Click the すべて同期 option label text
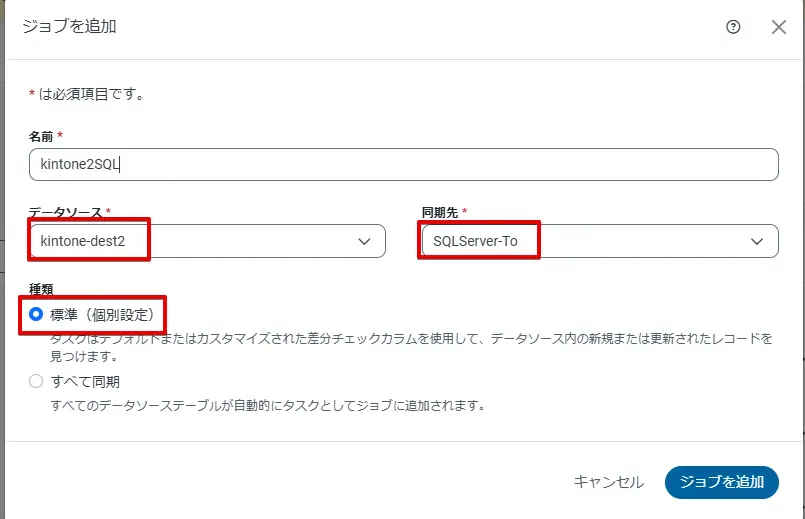 (85, 381)
